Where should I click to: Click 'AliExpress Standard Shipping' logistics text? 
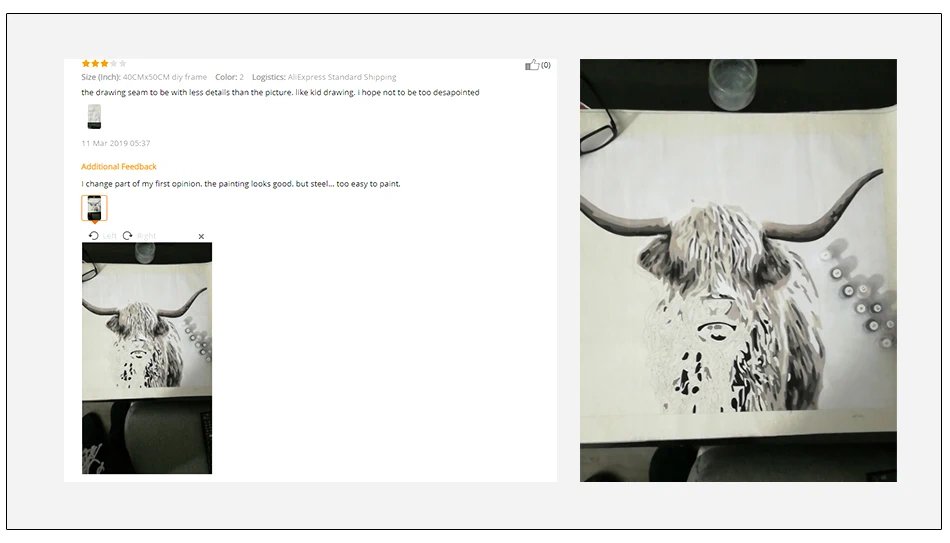[342, 77]
